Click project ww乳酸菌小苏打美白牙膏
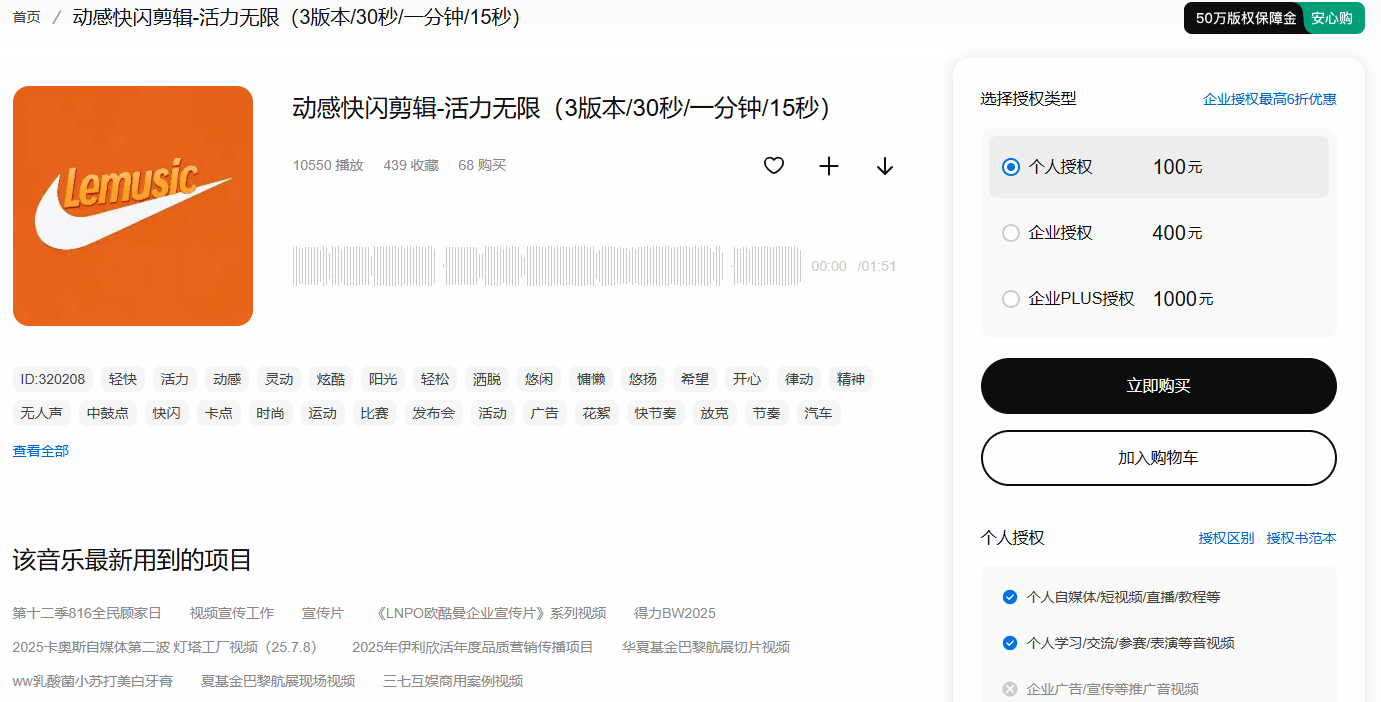 (x=93, y=681)
